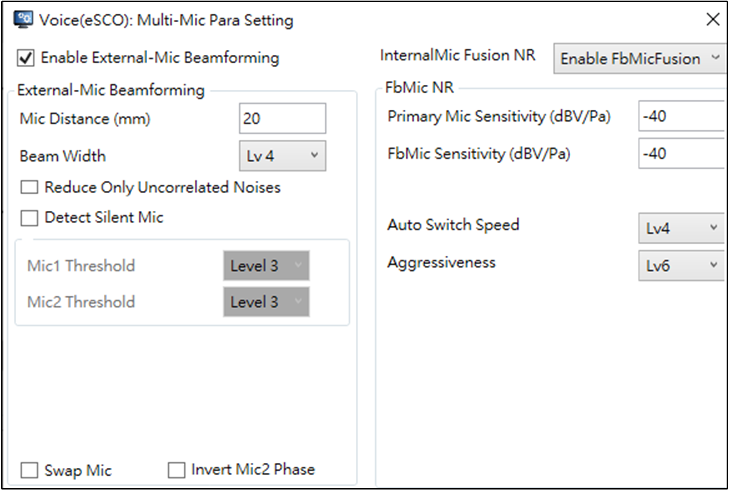
Task: Tick the Detect Silent Mic checkbox
Action: [x=29, y=218]
